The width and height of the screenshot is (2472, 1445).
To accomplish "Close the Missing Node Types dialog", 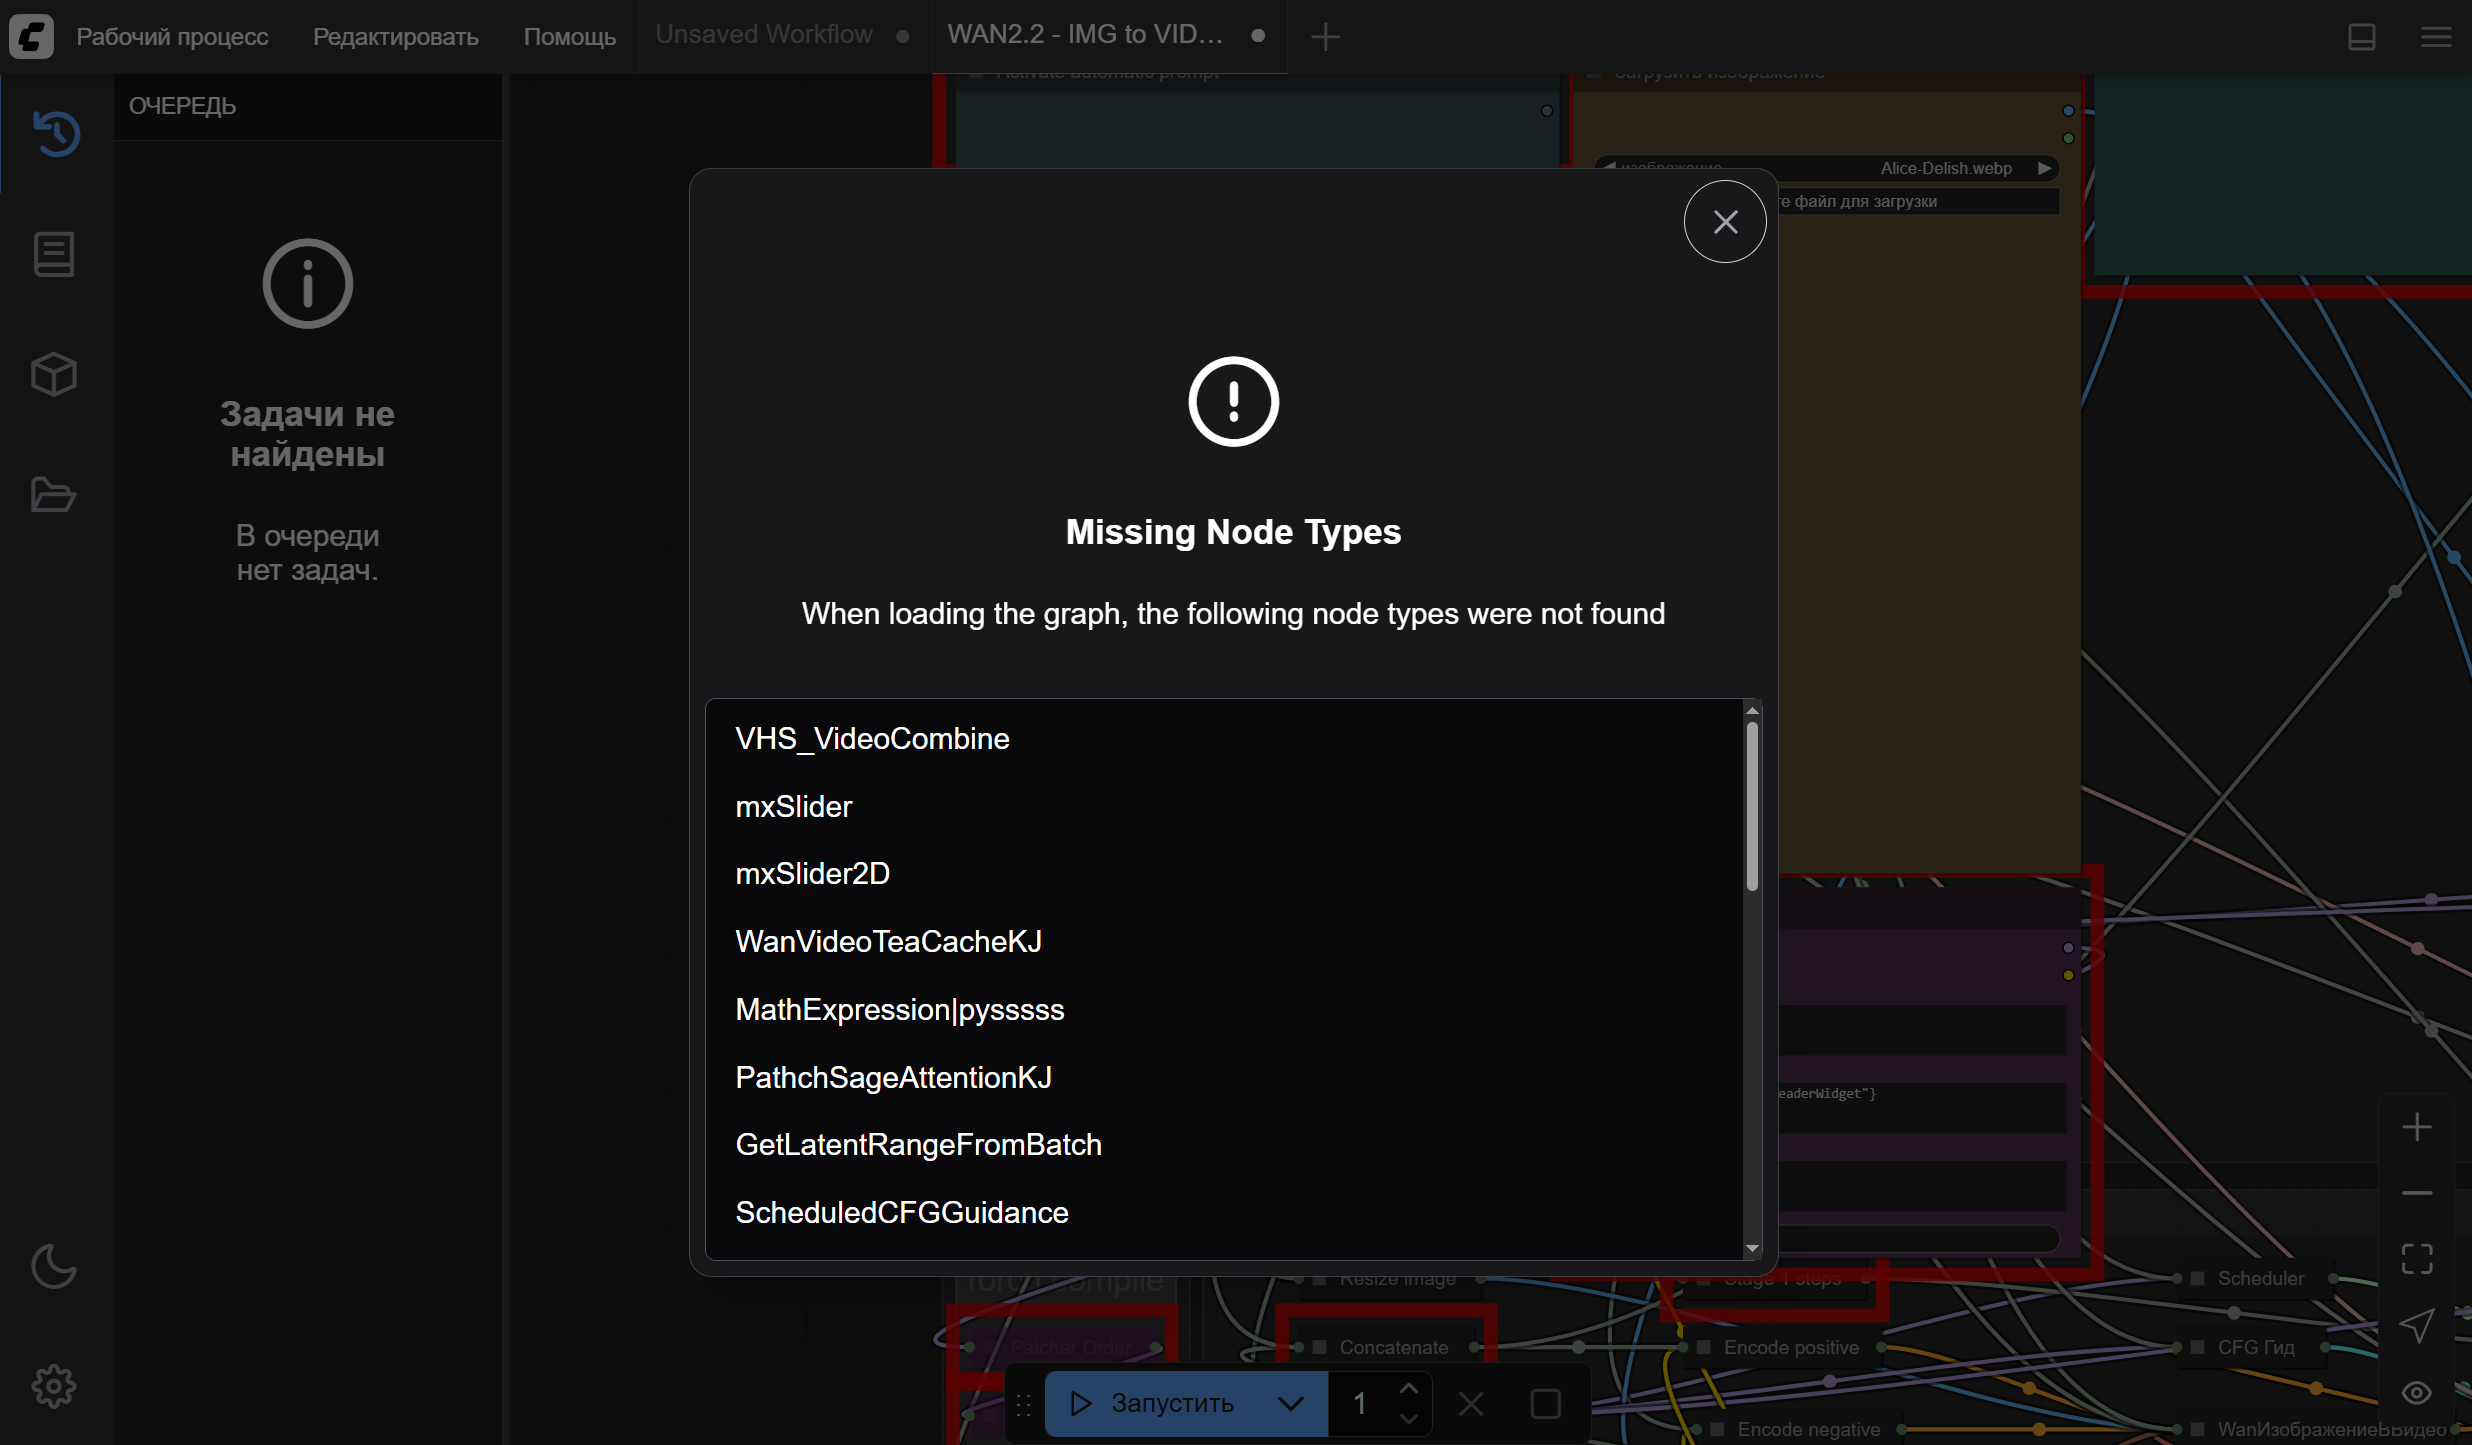I will 1725,222.
